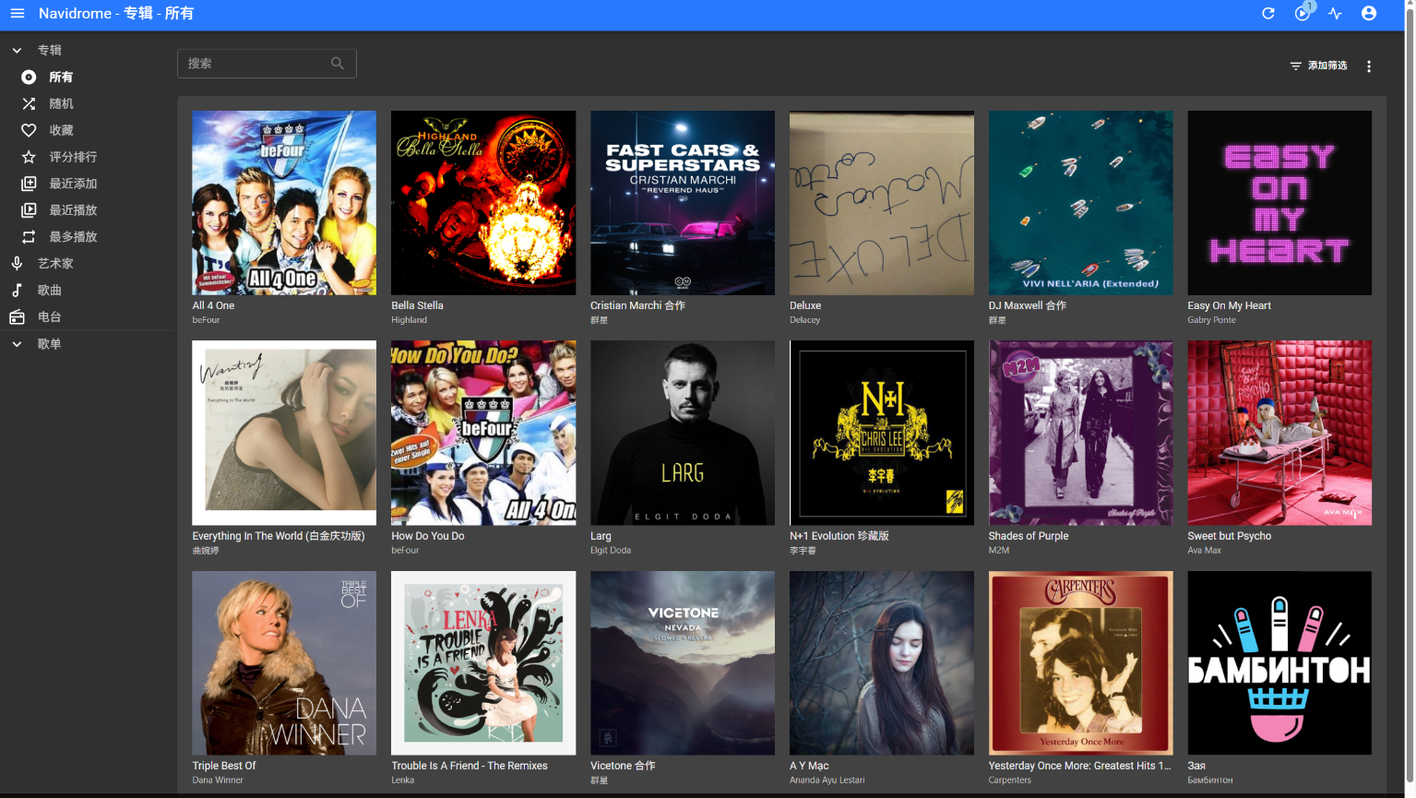Expand the 歌单 section chevron
Screen dimensions: 1416x798
[17, 344]
